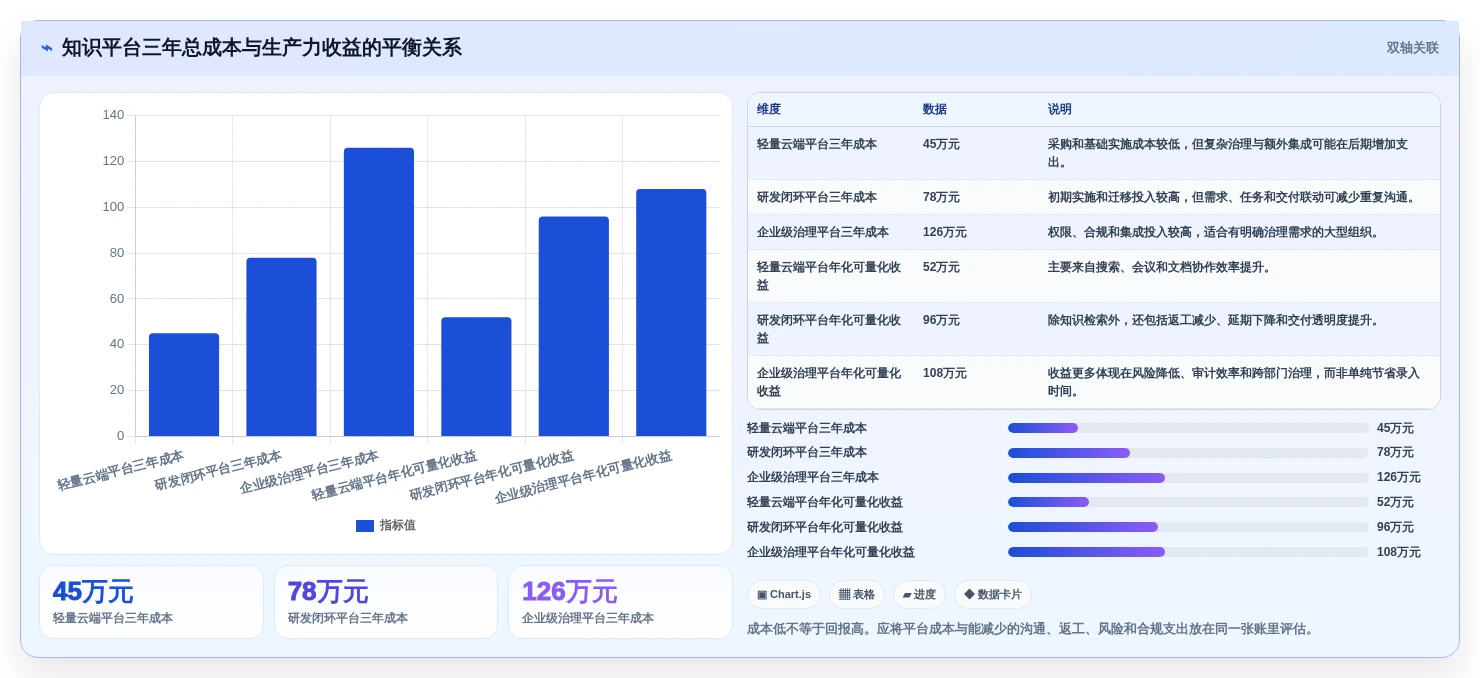Click the 108万元 progress bar
The image size is (1480, 678).
[1188, 552]
